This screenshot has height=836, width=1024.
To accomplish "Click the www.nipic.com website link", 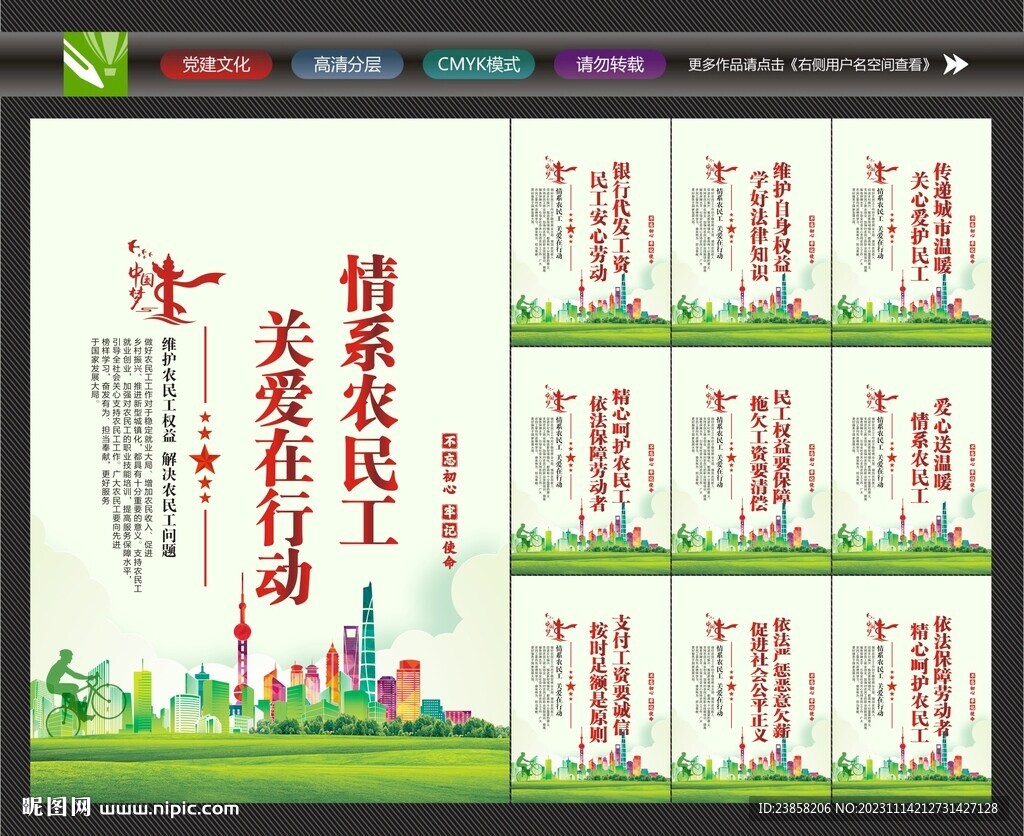I will coord(169,809).
